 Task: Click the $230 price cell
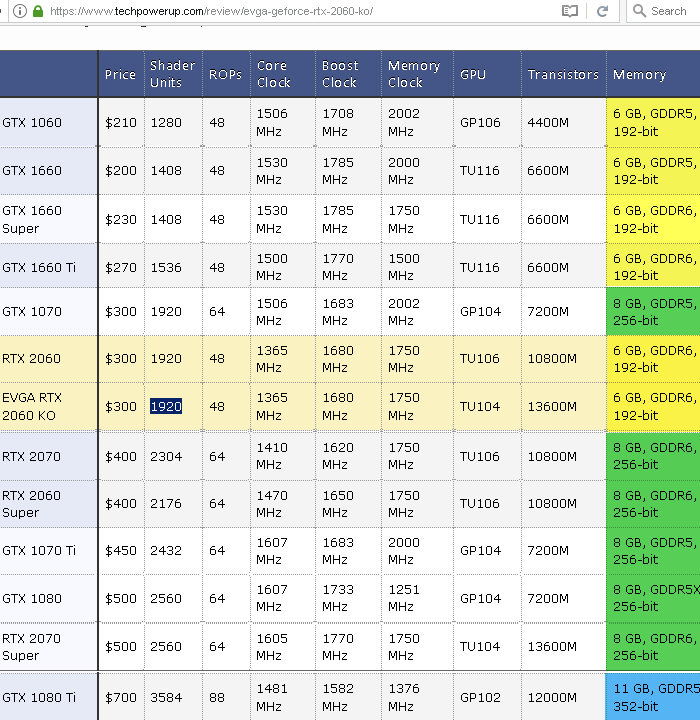point(121,219)
